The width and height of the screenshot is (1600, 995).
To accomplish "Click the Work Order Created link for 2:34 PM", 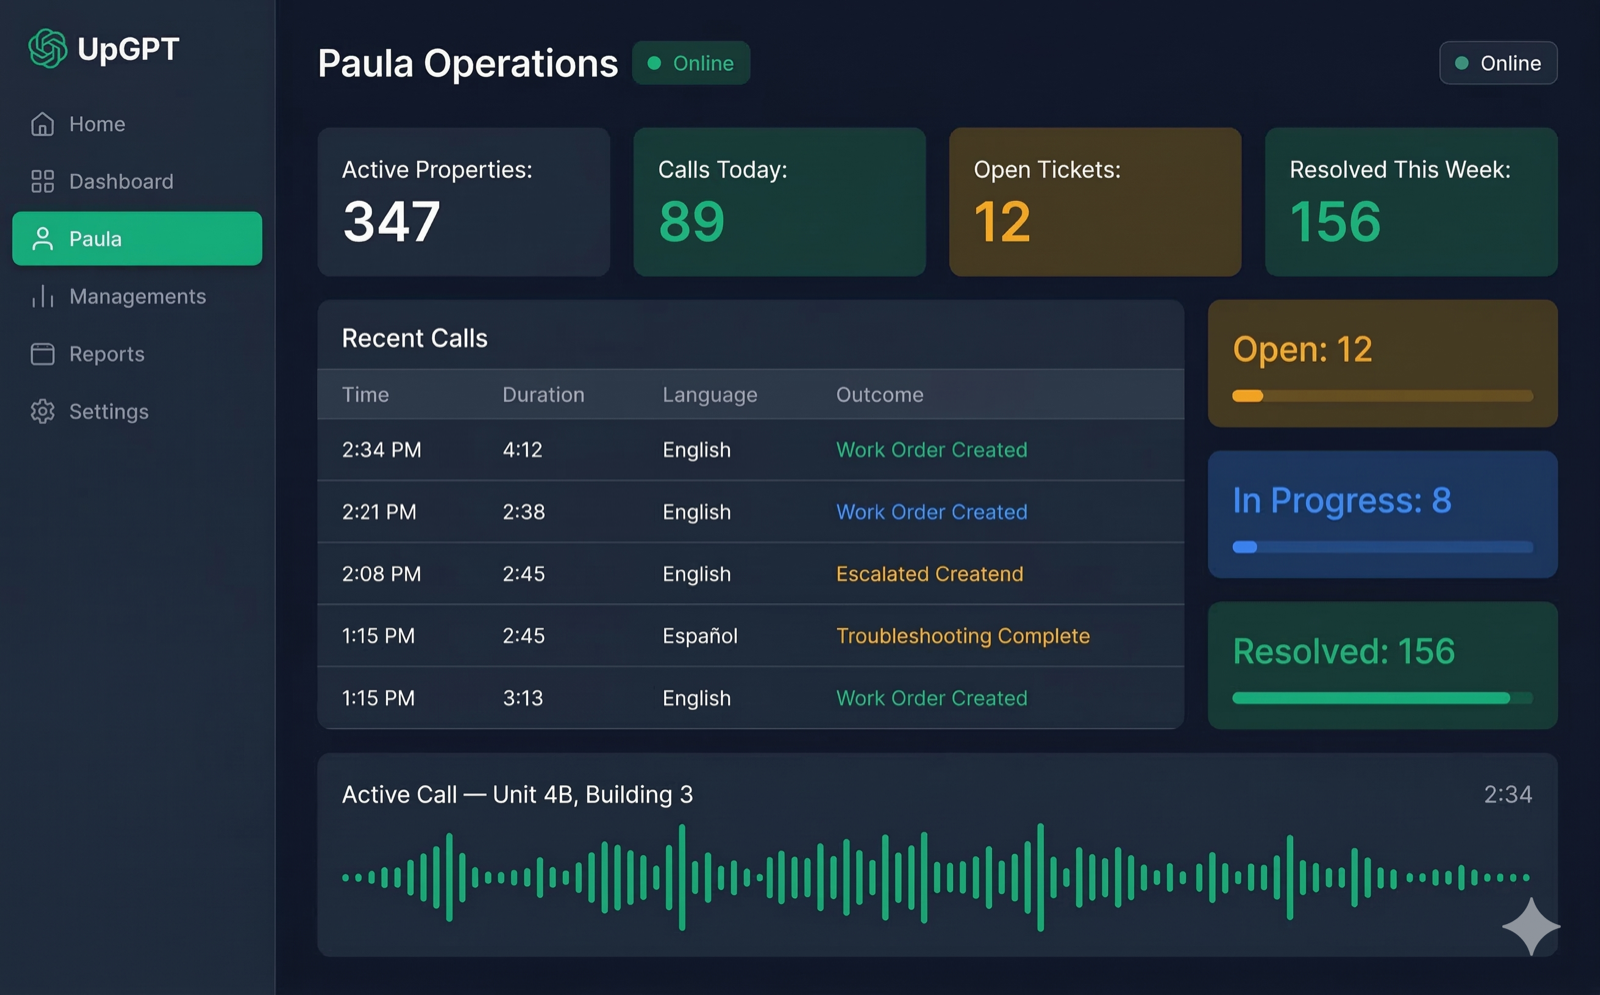I will tap(931, 450).
